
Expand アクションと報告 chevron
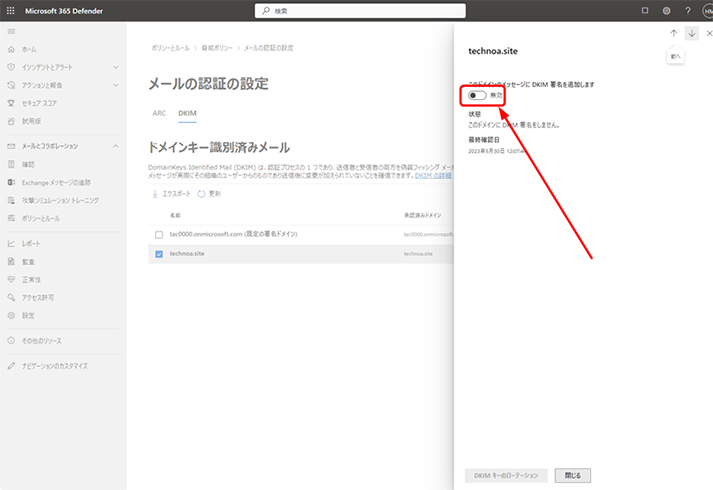pos(116,85)
